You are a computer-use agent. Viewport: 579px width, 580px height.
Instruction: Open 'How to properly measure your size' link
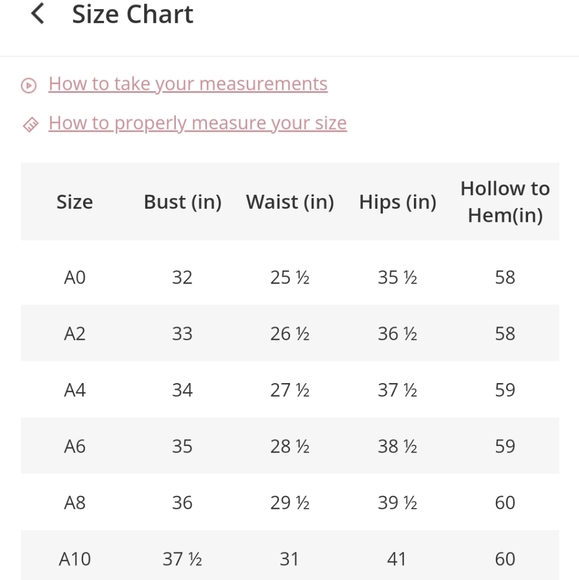point(198,123)
